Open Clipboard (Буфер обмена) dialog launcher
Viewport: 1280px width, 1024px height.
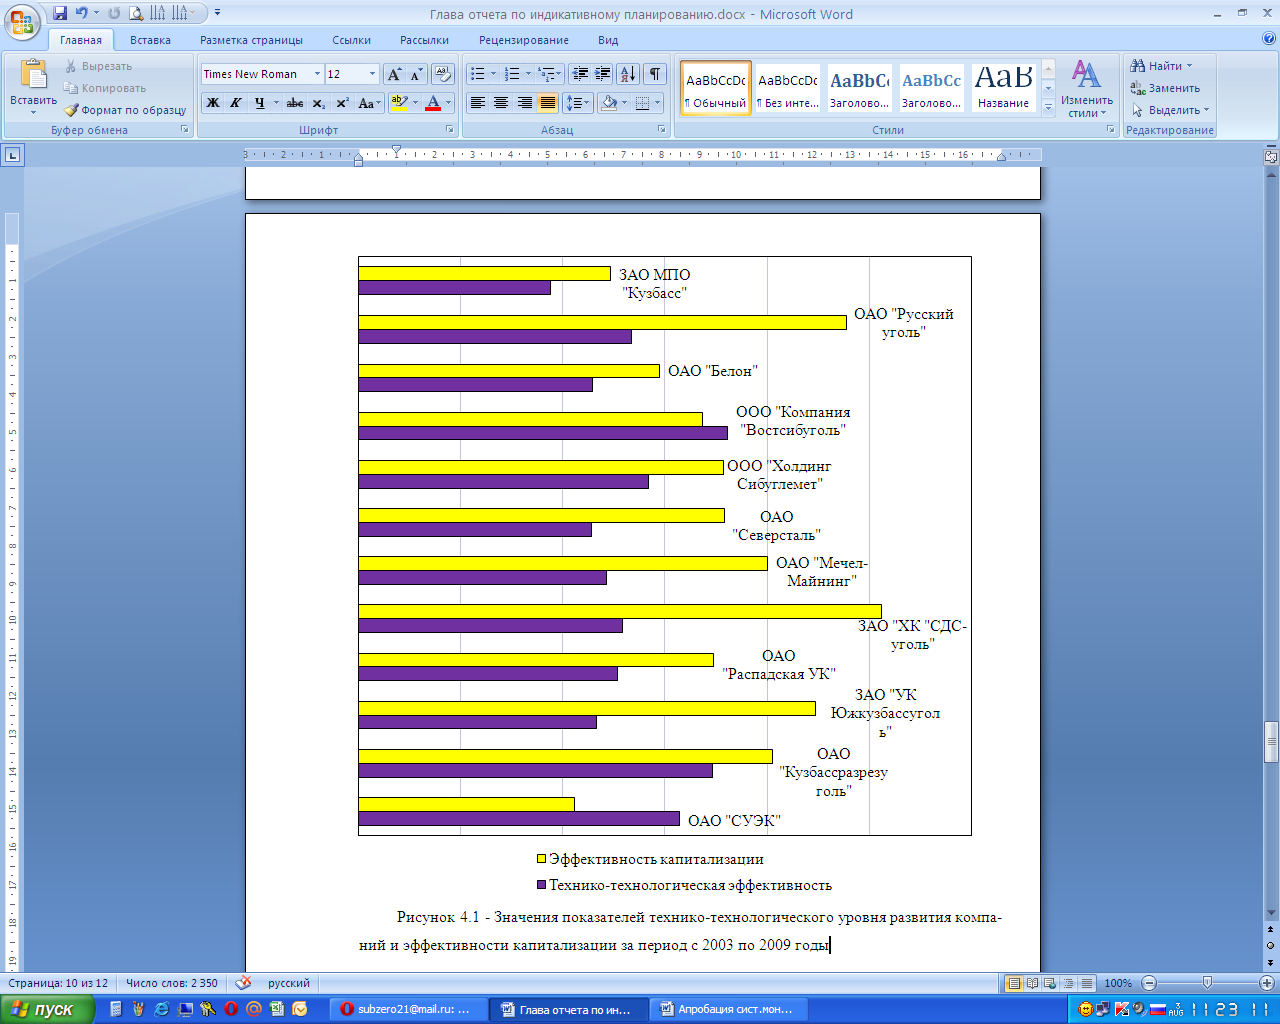(185, 130)
